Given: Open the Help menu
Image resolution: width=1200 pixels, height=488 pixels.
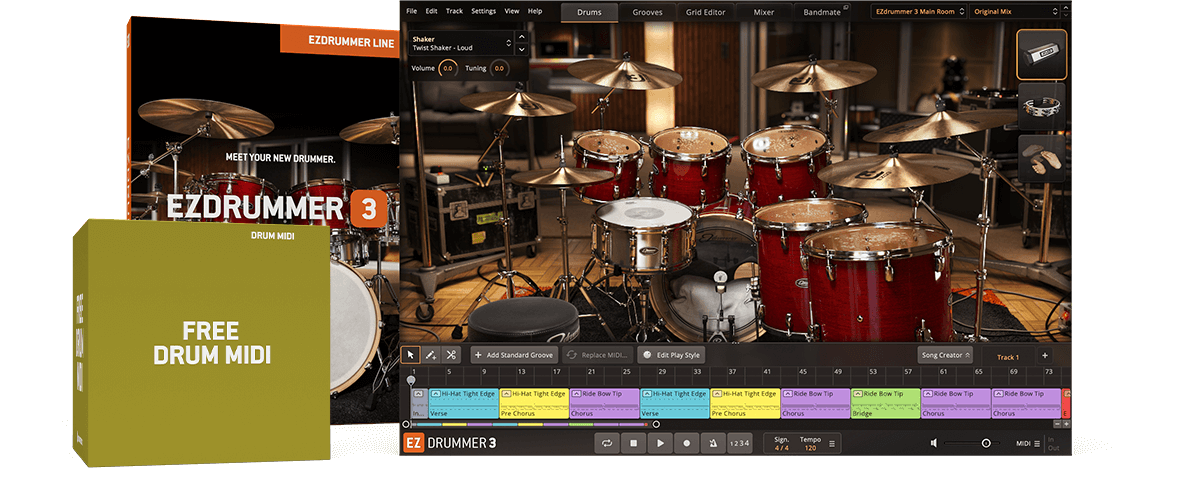Looking at the screenshot, I should [x=535, y=11].
